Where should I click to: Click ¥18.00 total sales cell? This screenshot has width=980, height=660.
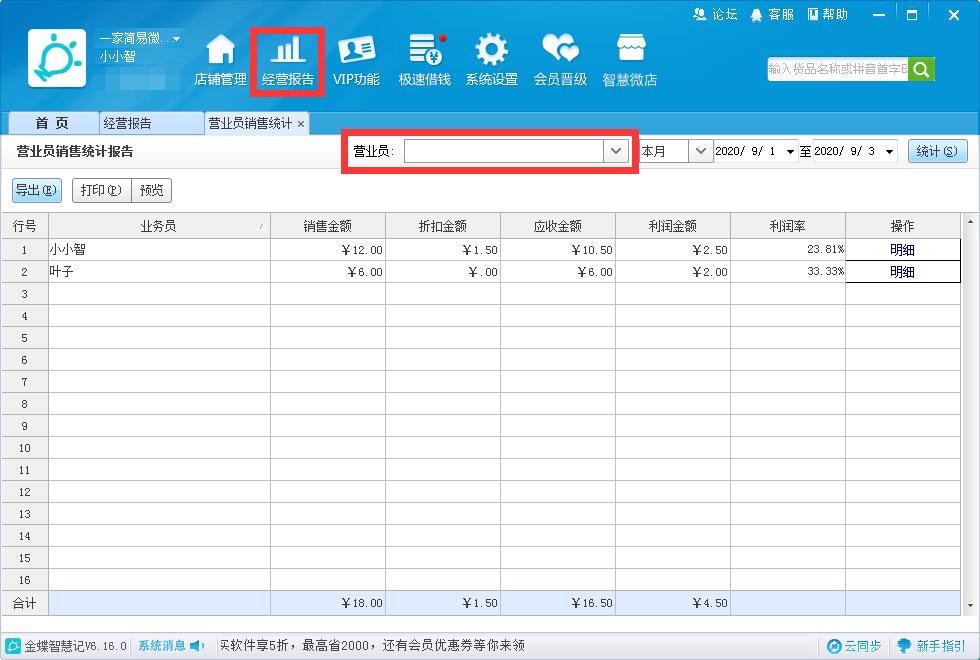[x=328, y=603]
